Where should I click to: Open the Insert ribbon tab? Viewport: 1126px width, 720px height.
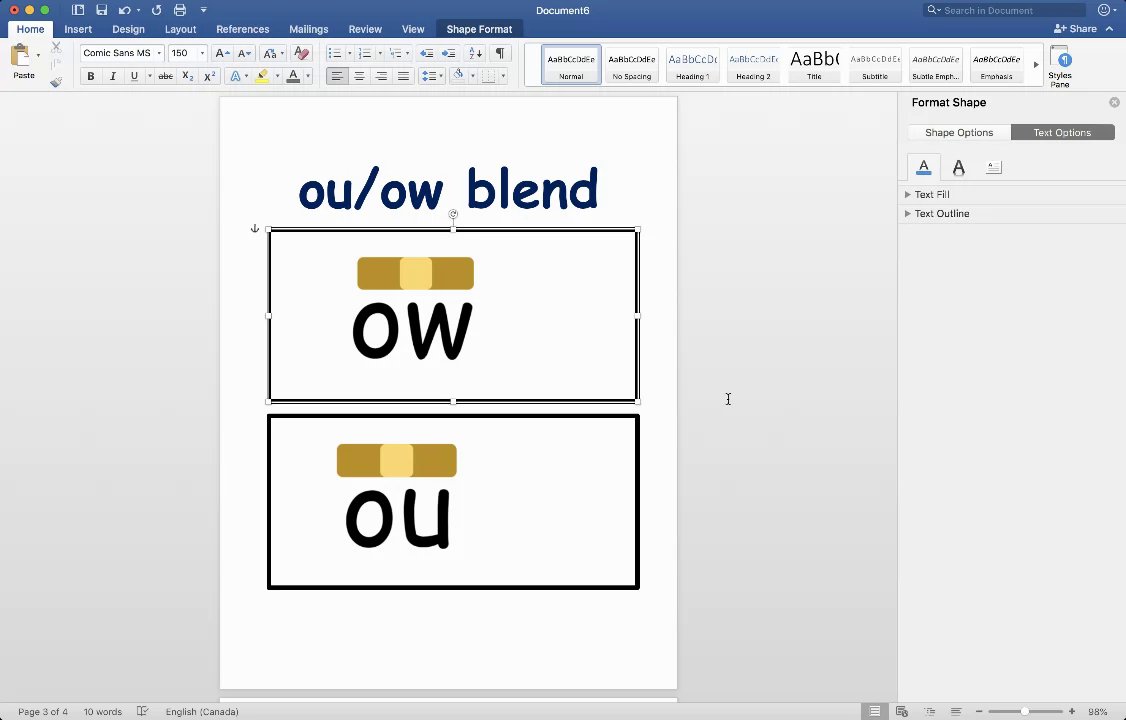click(78, 29)
